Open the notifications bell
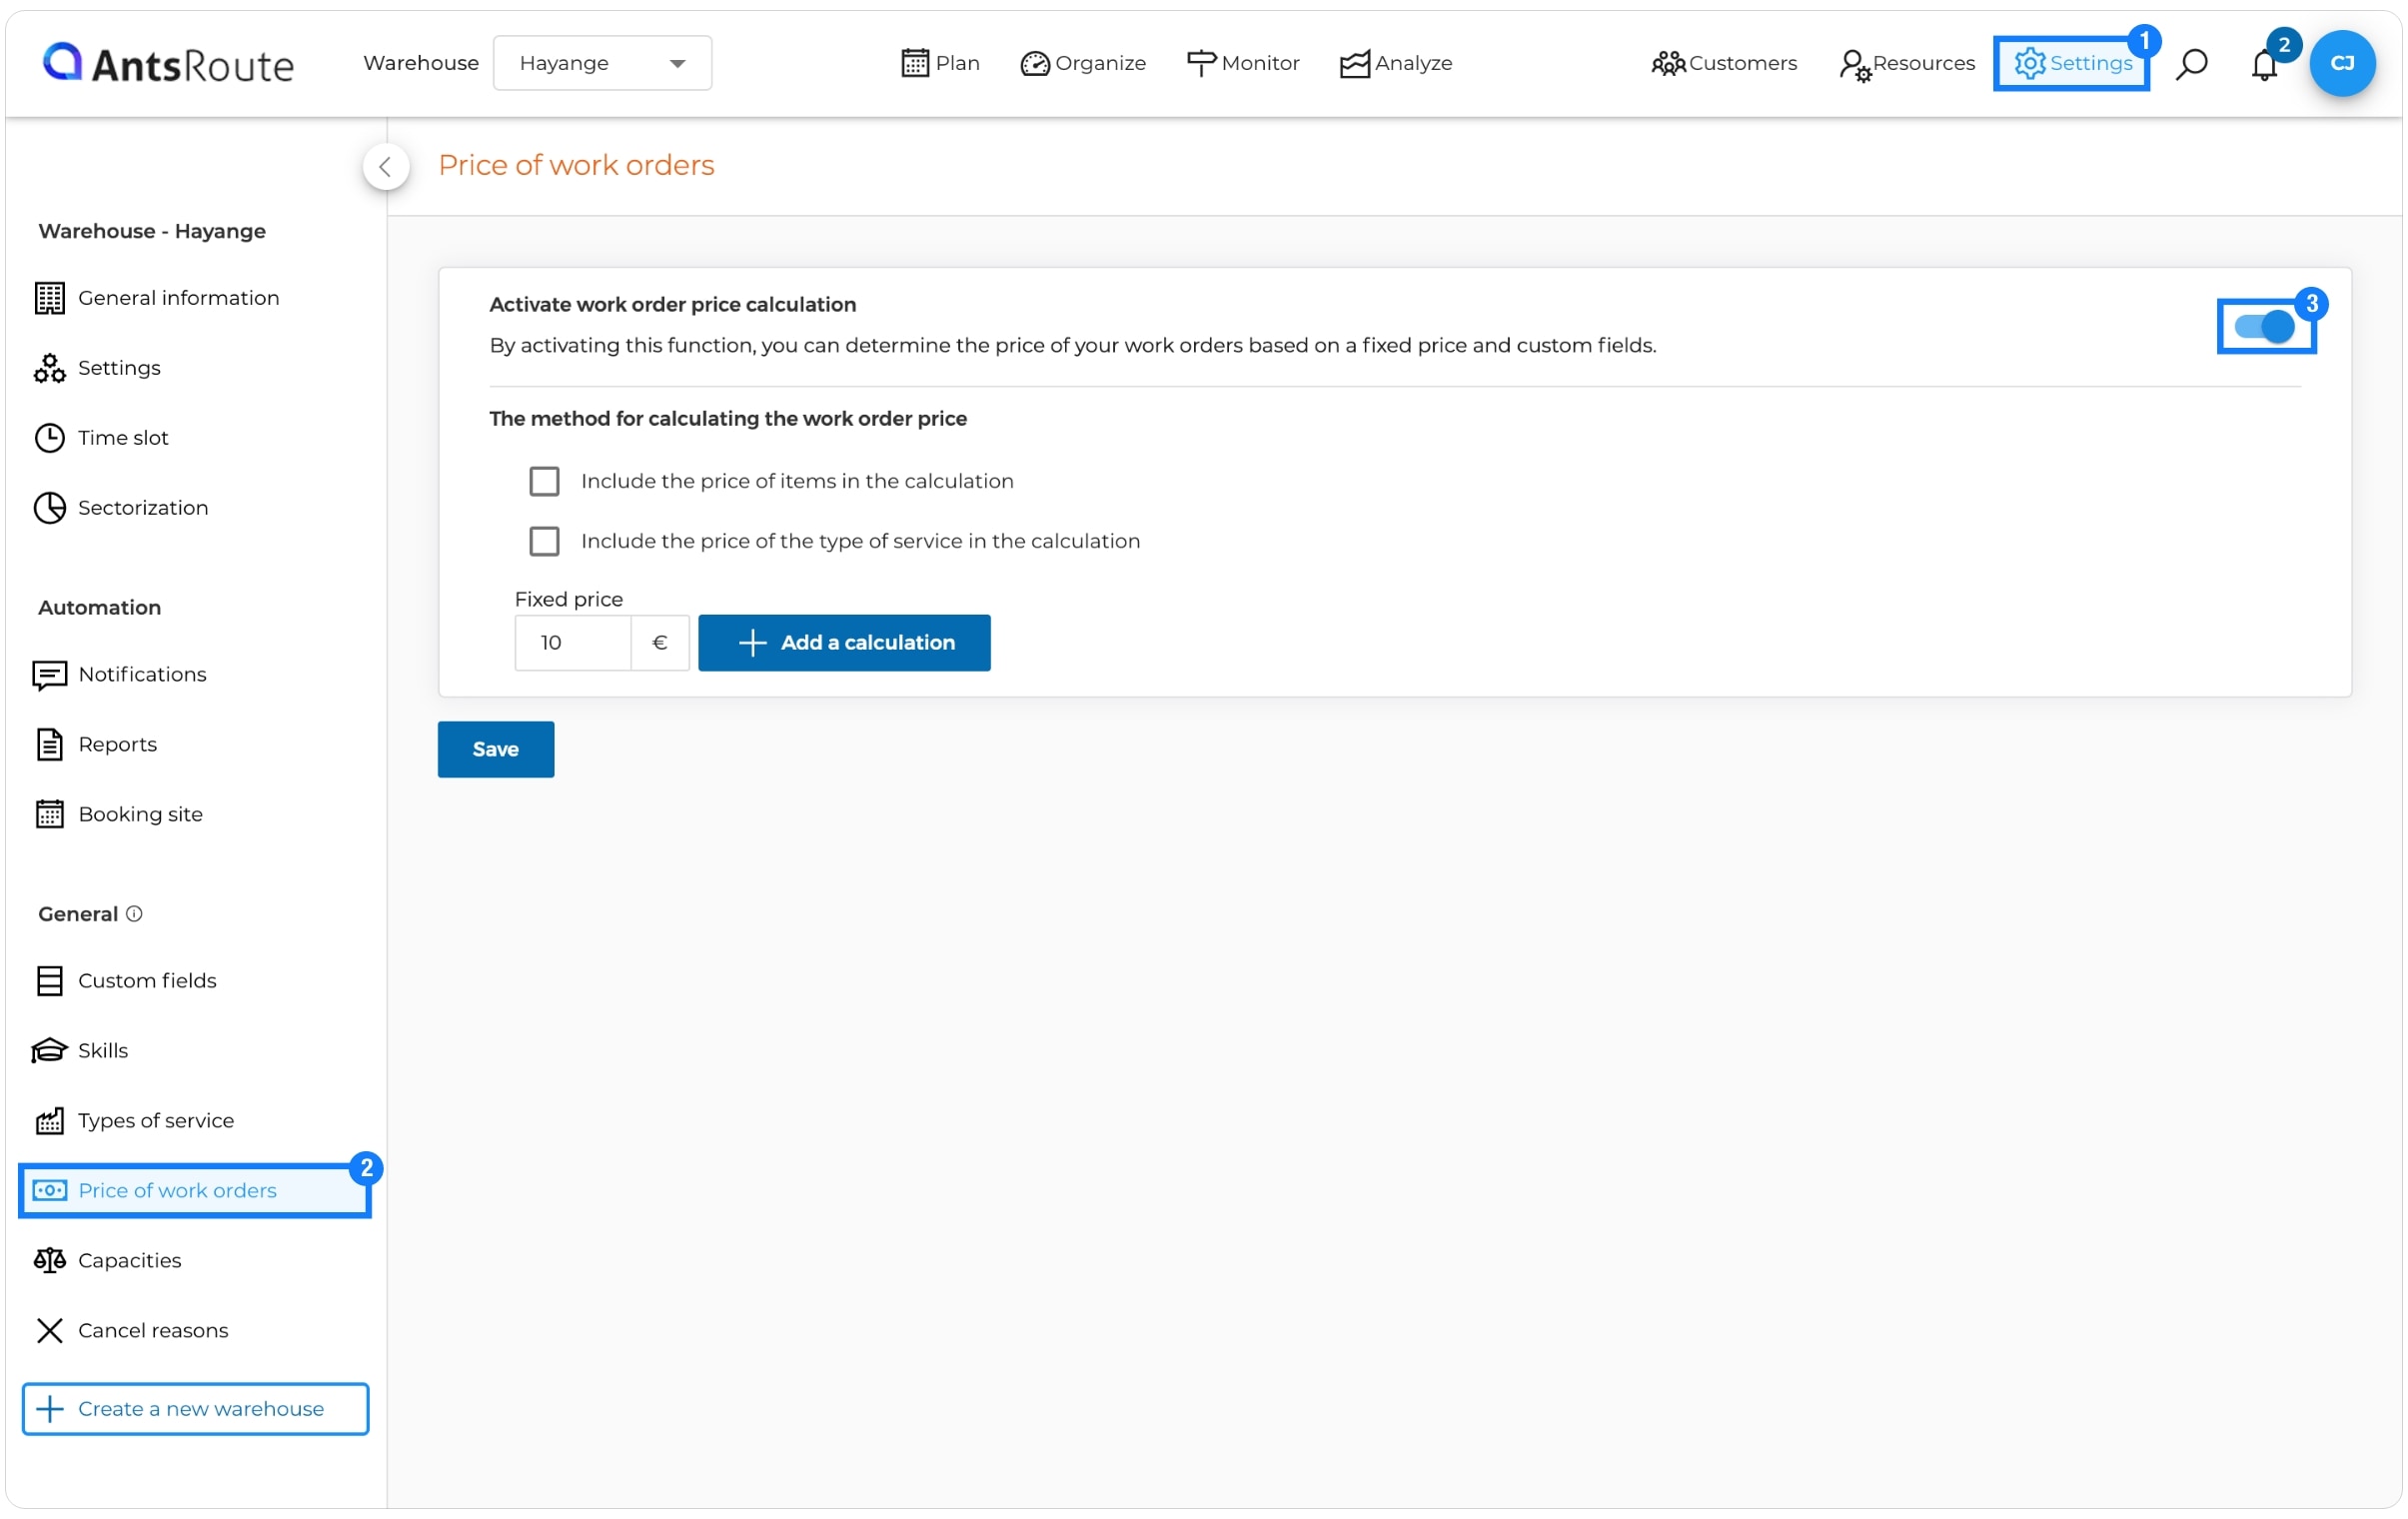 click(x=2264, y=64)
